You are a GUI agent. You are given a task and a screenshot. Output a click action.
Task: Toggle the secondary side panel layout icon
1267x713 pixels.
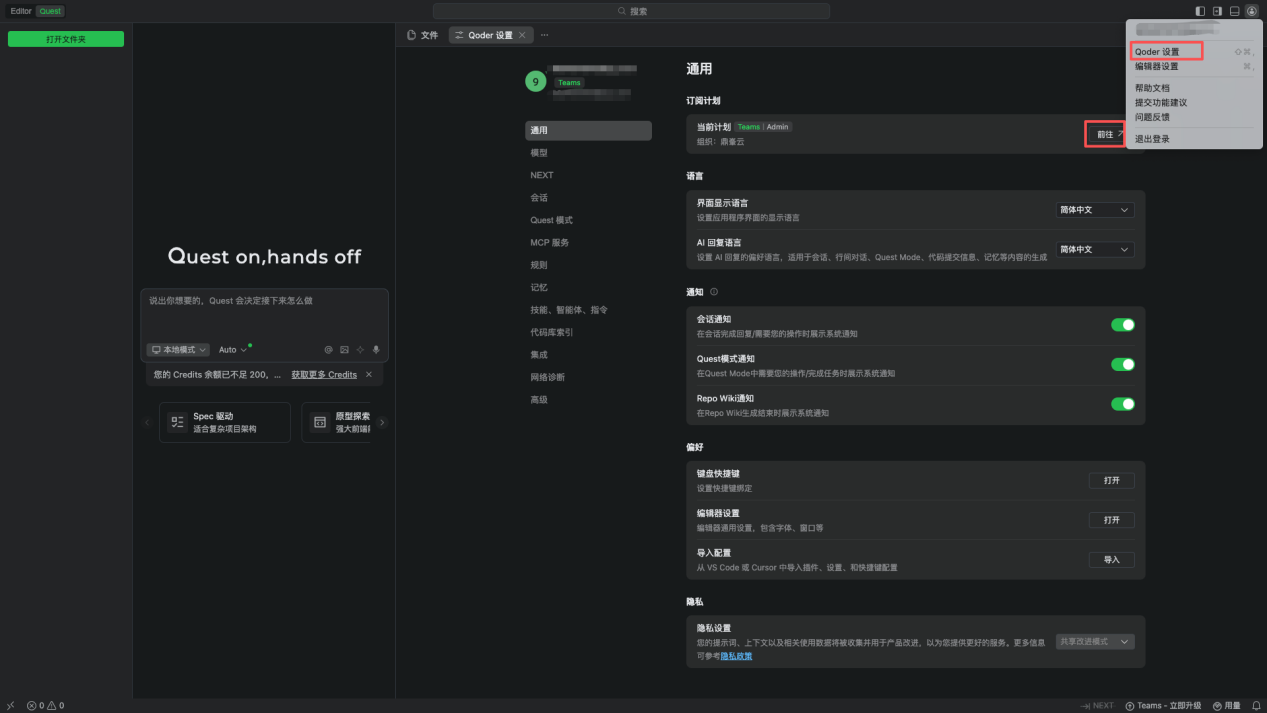click(1217, 11)
